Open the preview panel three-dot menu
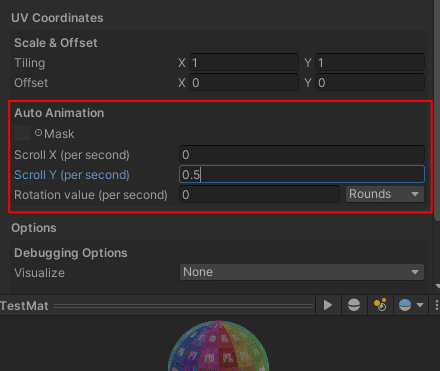The image size is (440, 371). click(436, 305)
